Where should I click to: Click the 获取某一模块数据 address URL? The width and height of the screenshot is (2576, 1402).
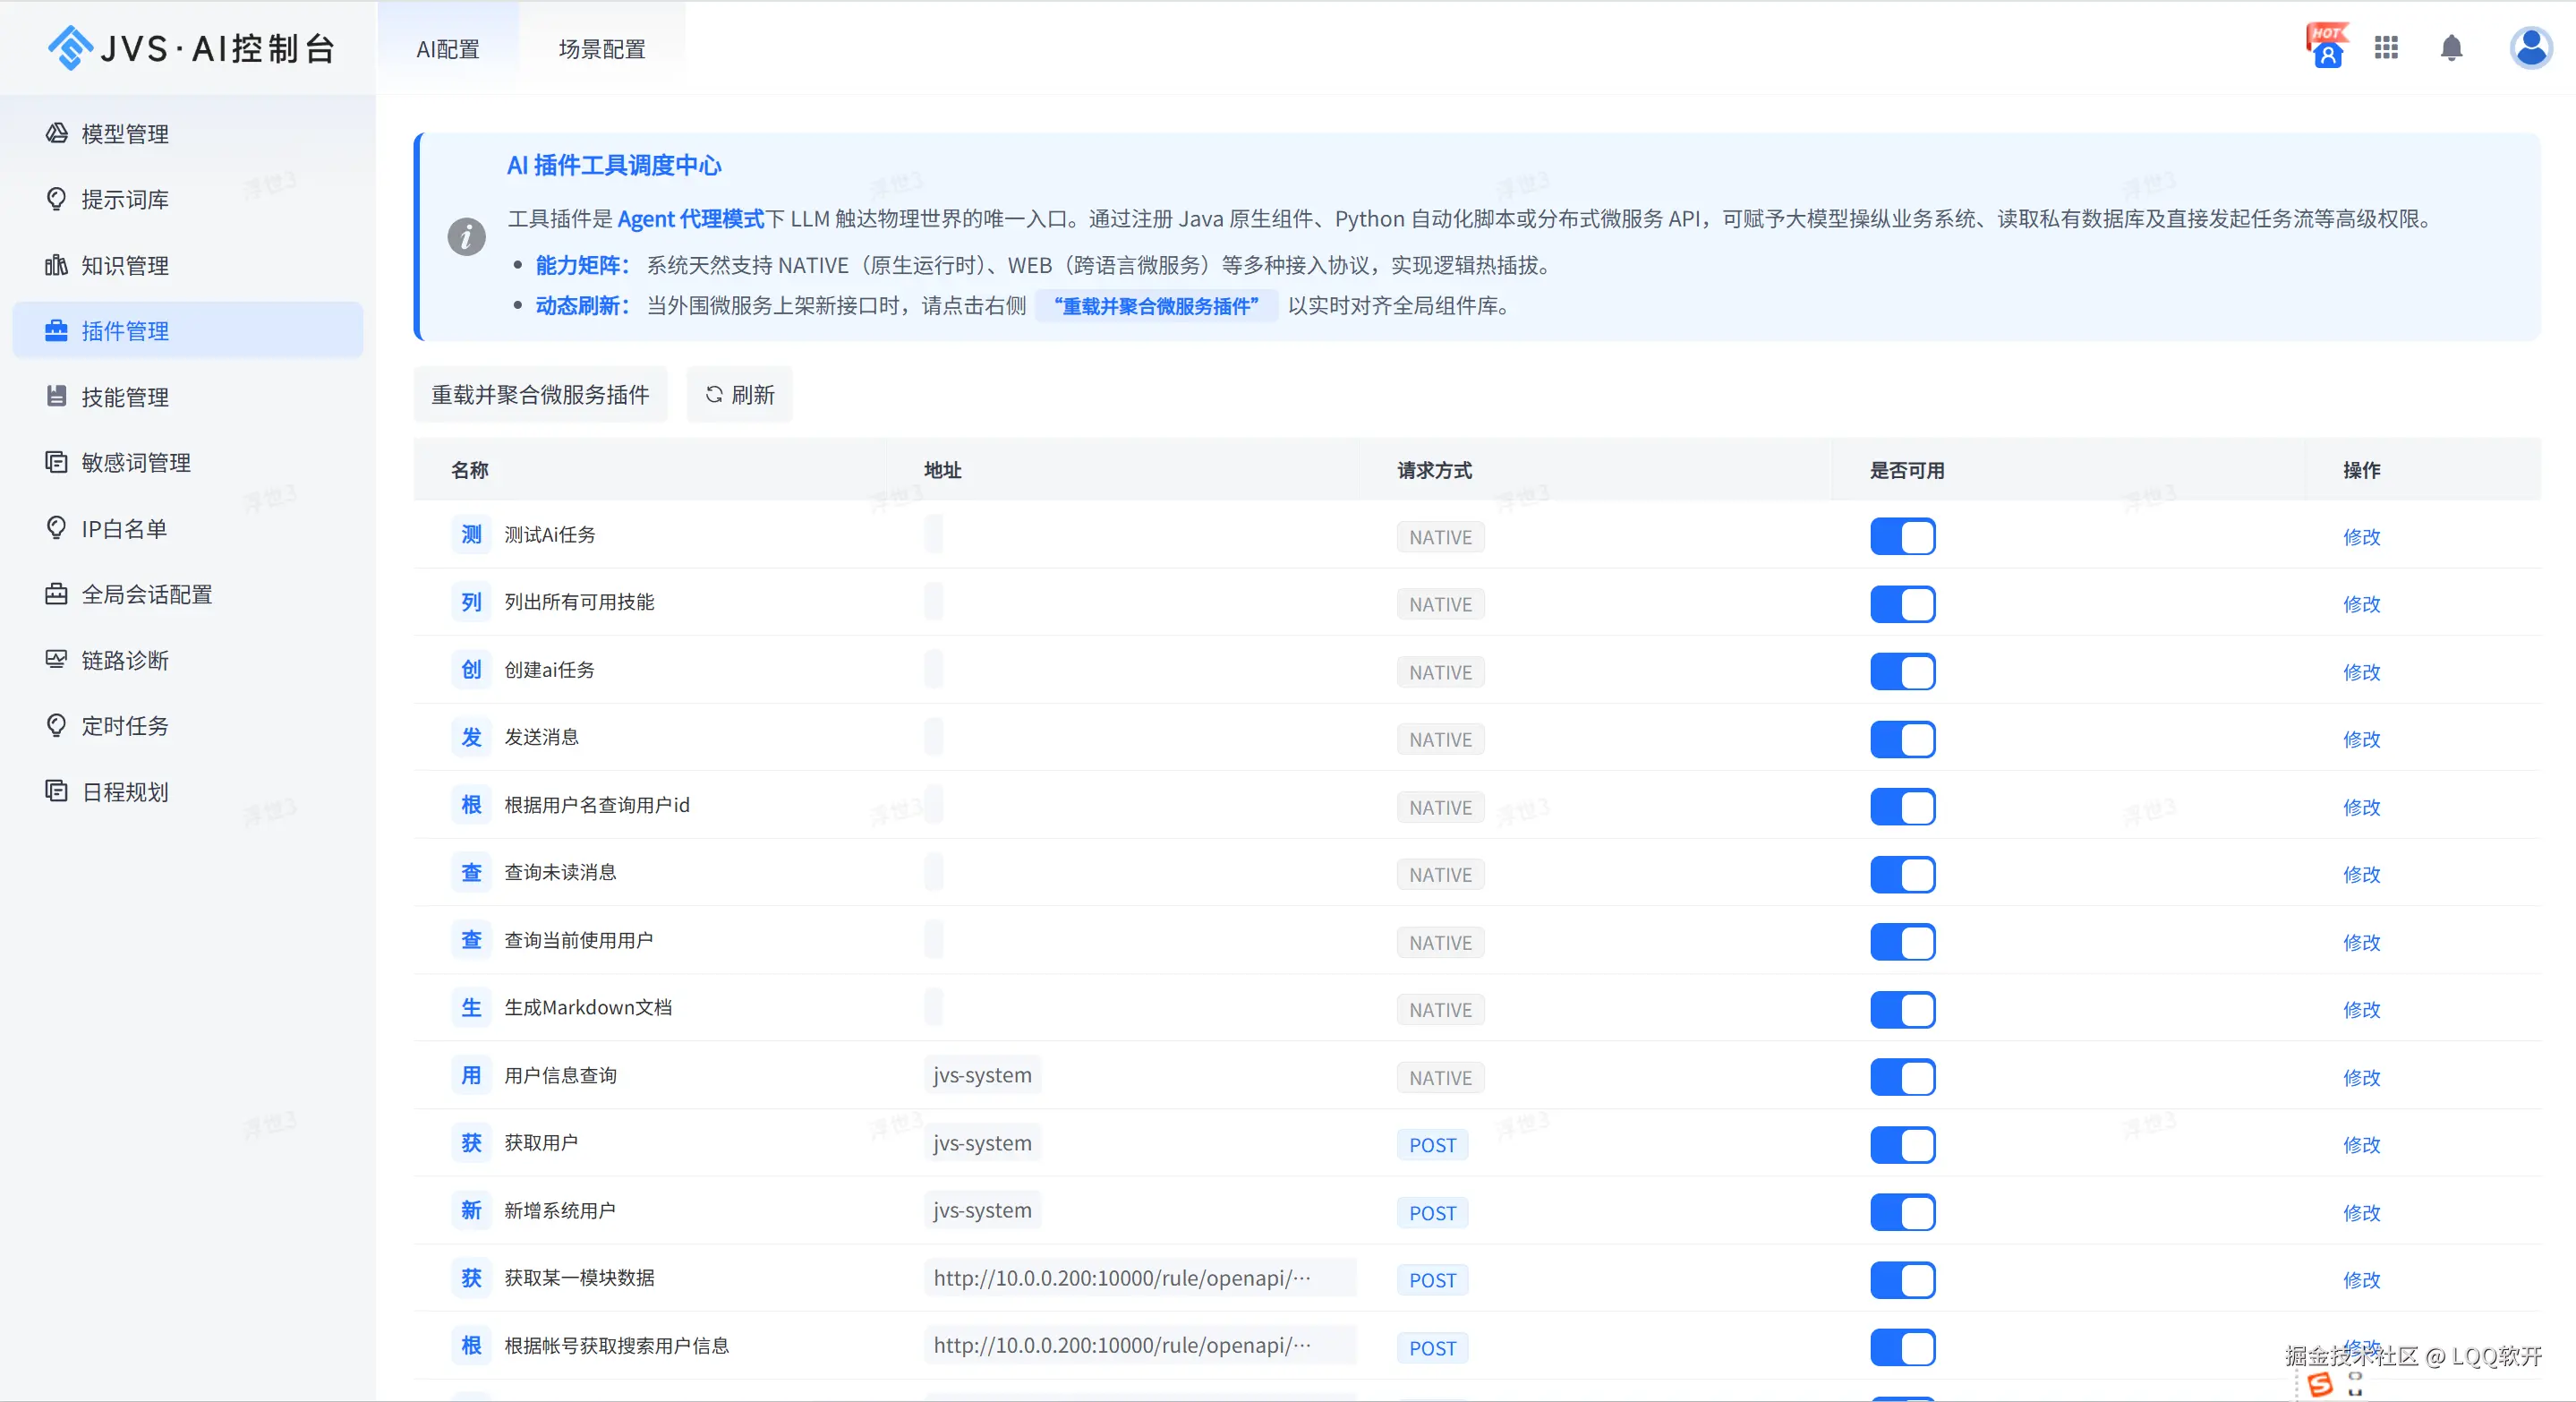click(1121, 1278)
